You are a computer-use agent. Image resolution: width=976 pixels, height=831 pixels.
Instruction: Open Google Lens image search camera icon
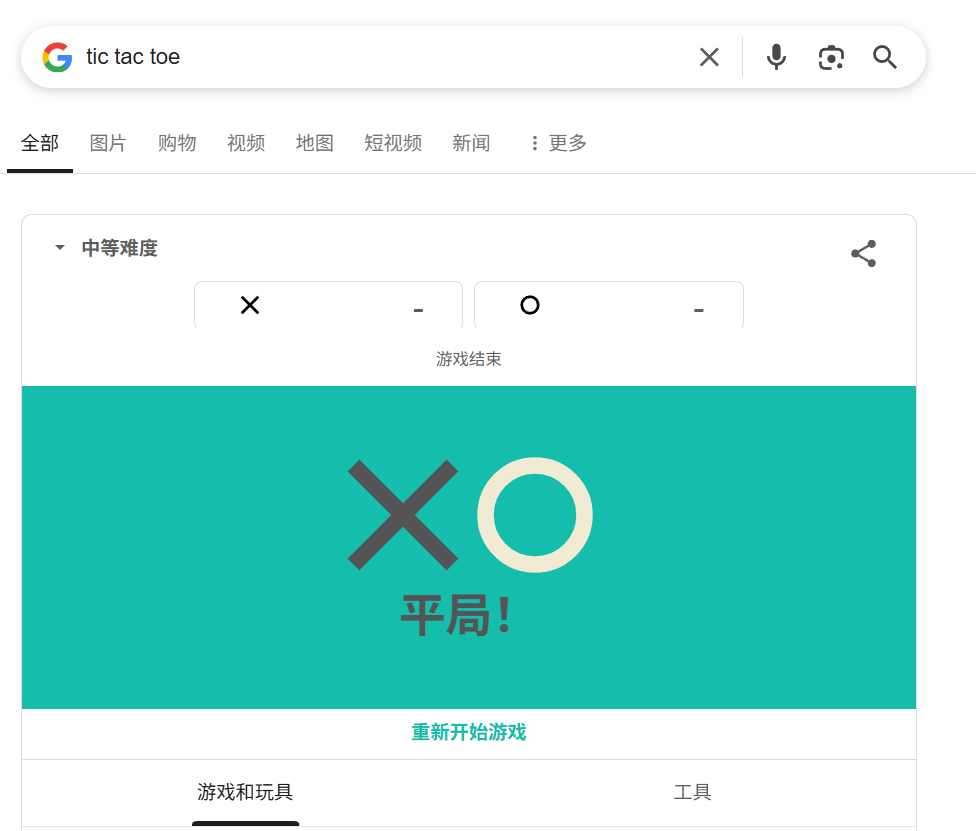click(831, 57)
